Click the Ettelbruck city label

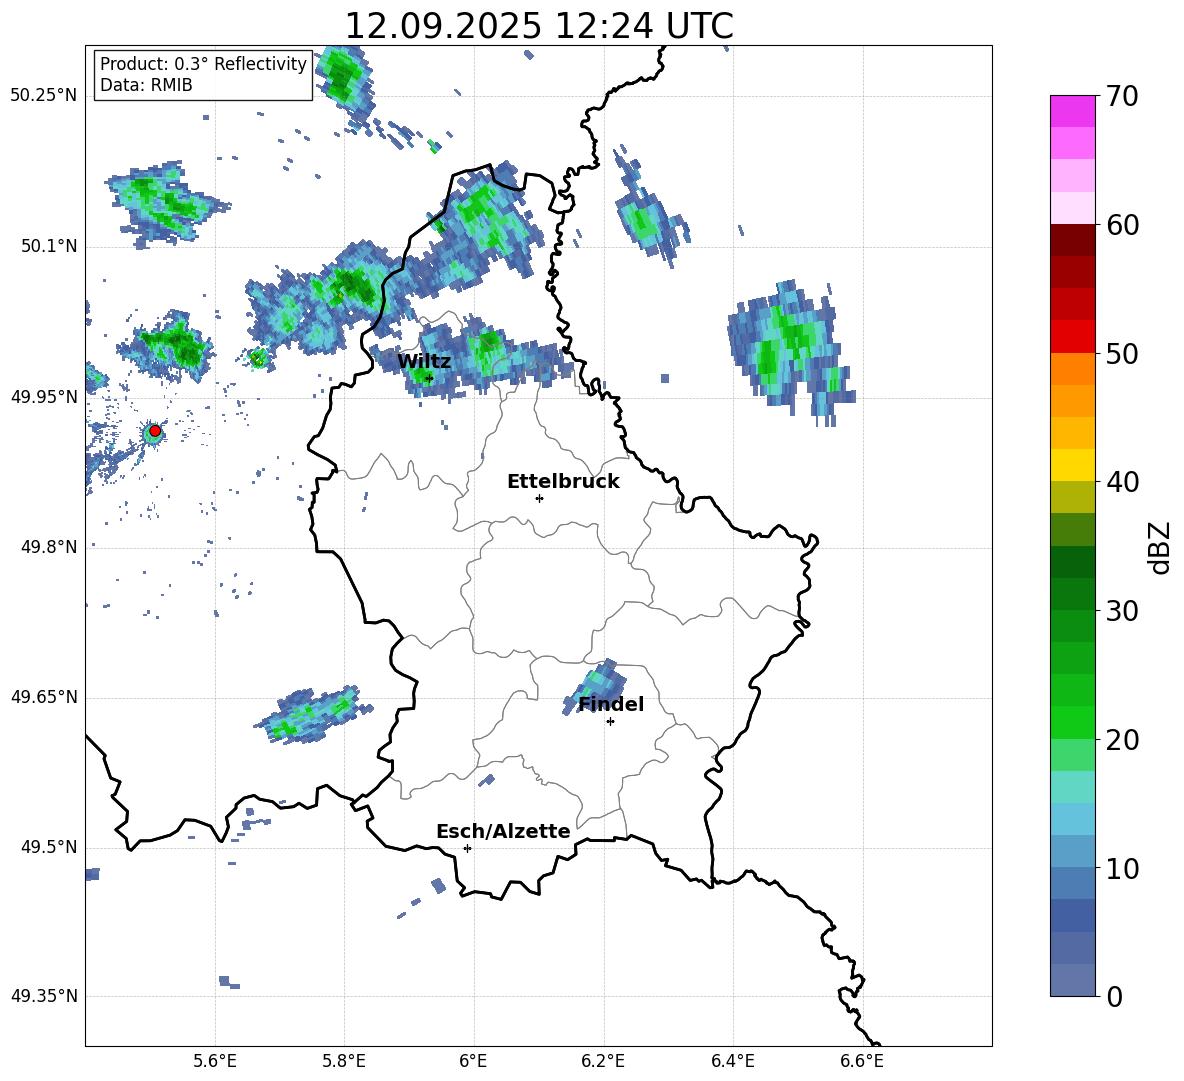point(563,482)
